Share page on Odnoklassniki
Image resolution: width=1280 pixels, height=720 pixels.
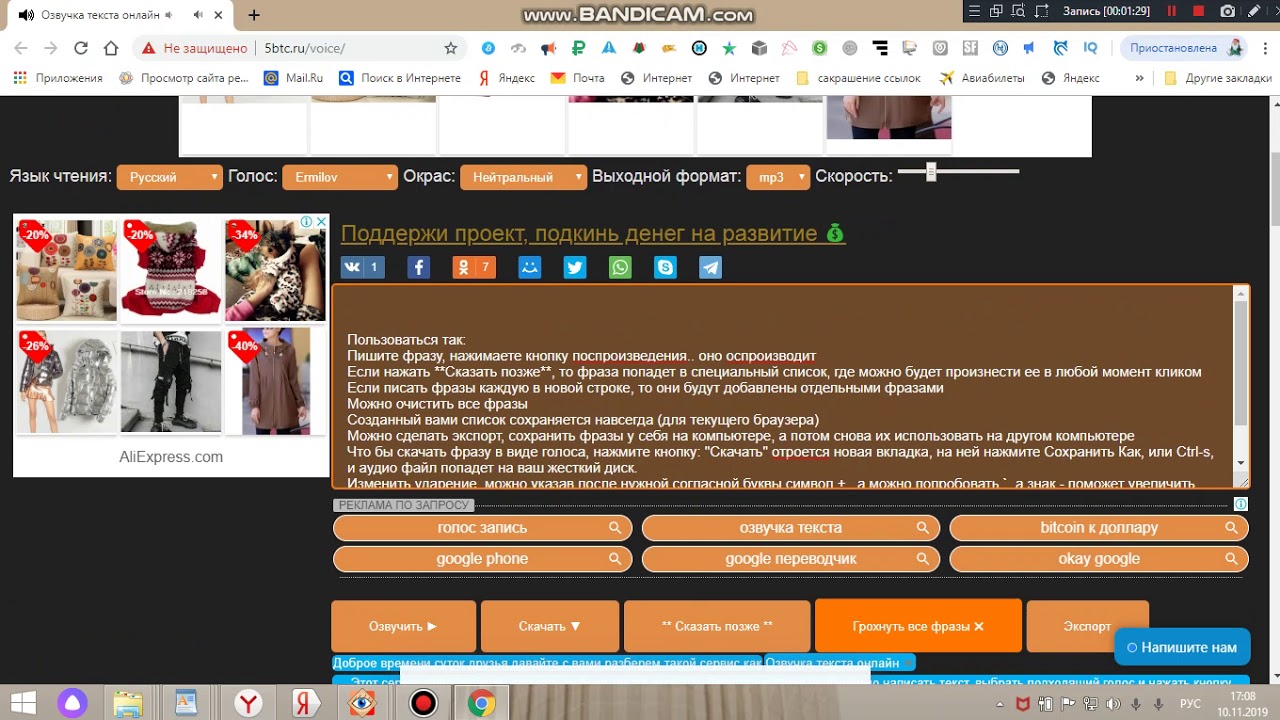click(474, 267)
